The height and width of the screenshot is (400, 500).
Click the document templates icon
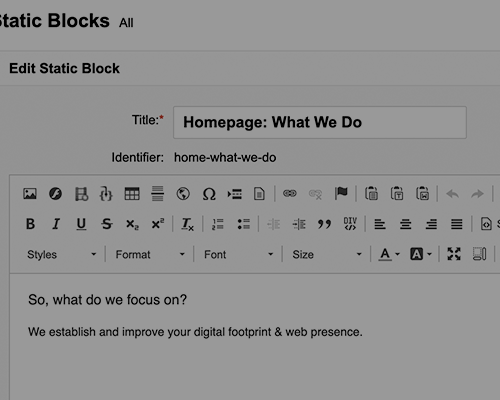point(259,194)
